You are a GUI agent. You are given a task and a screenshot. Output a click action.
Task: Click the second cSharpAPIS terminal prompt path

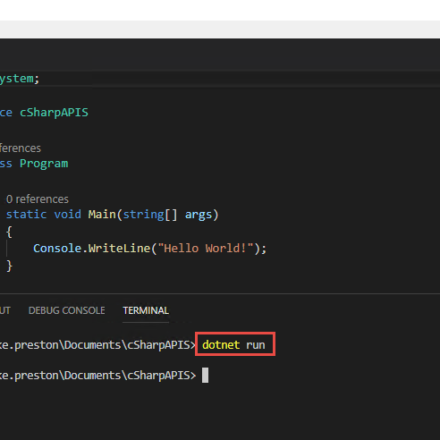point(98,375)
